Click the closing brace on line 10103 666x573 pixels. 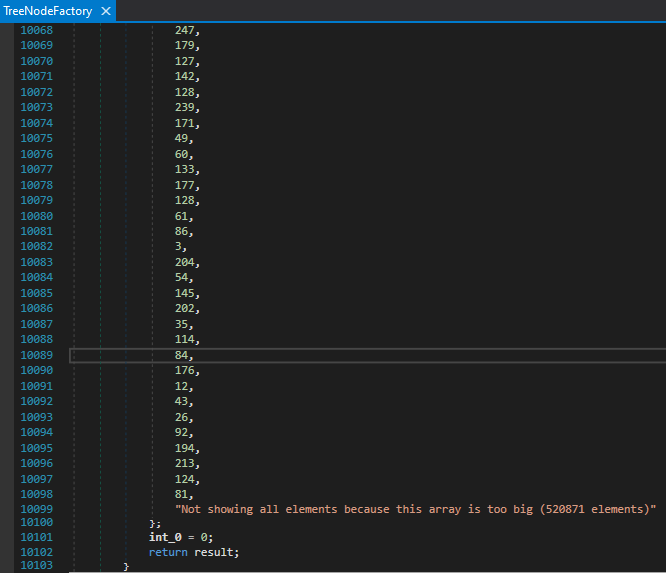[126, 566]
